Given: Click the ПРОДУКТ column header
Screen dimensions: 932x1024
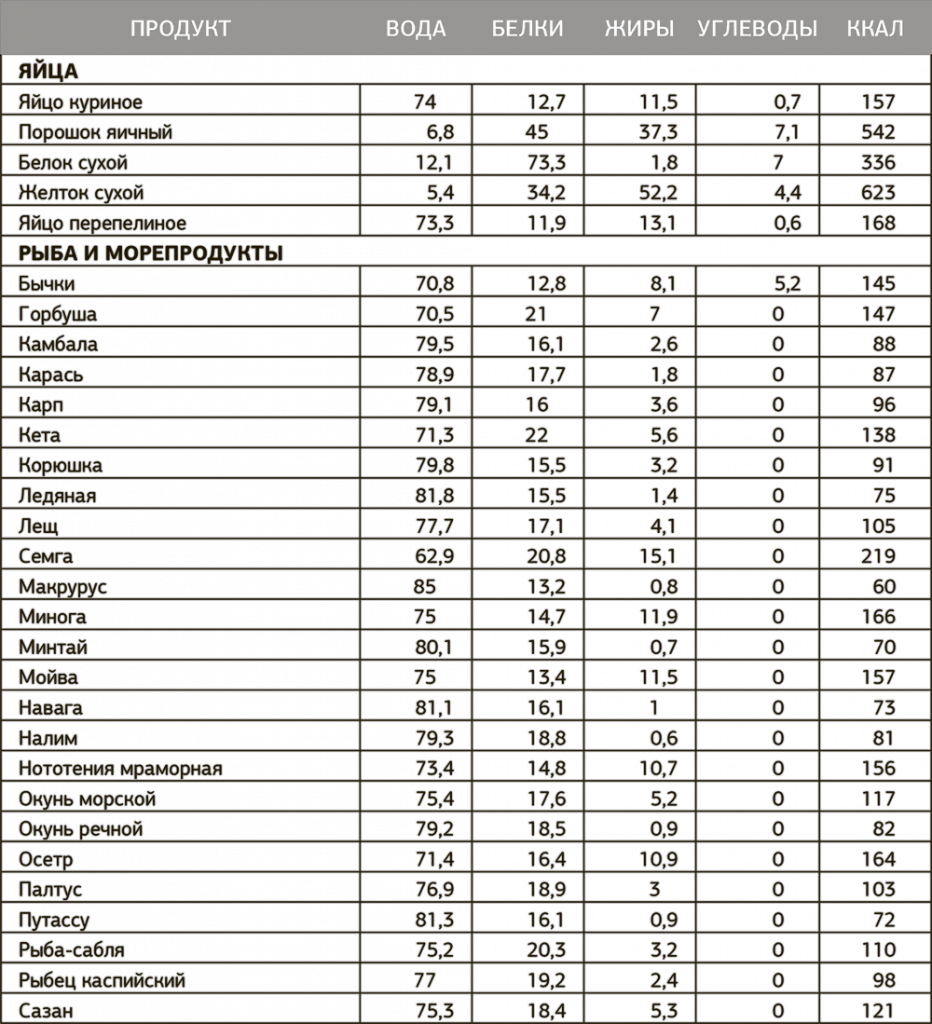Looking at the screenshot, I should [180, 28].
